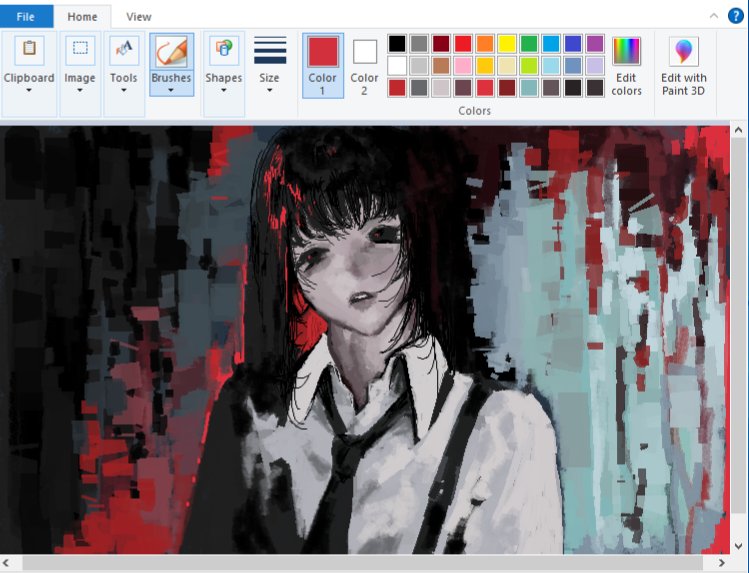Click the Tools icon

[124, 50]
